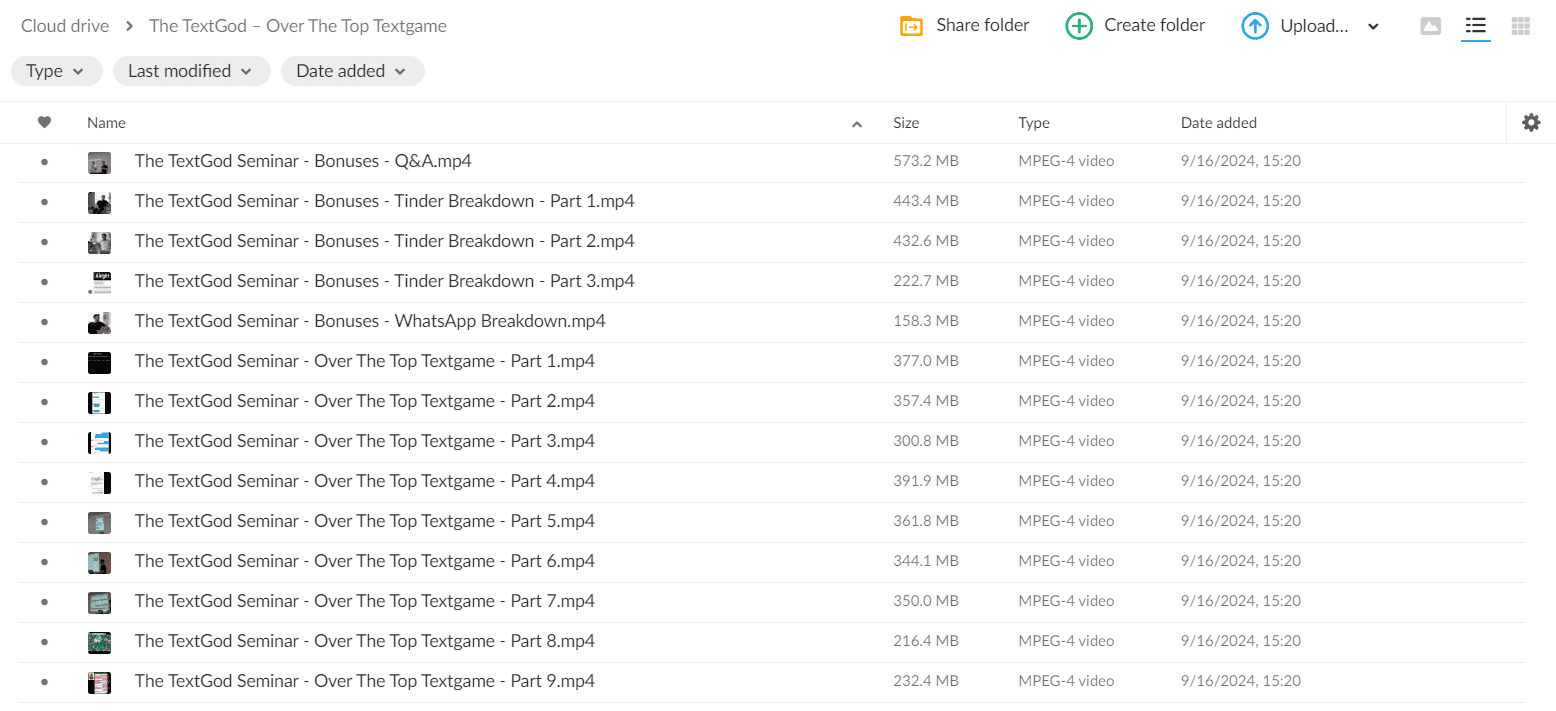Select Over The Top Textgame - Part 4.mp4
The width and height of the screenshot is (1556, 711).
365,481
